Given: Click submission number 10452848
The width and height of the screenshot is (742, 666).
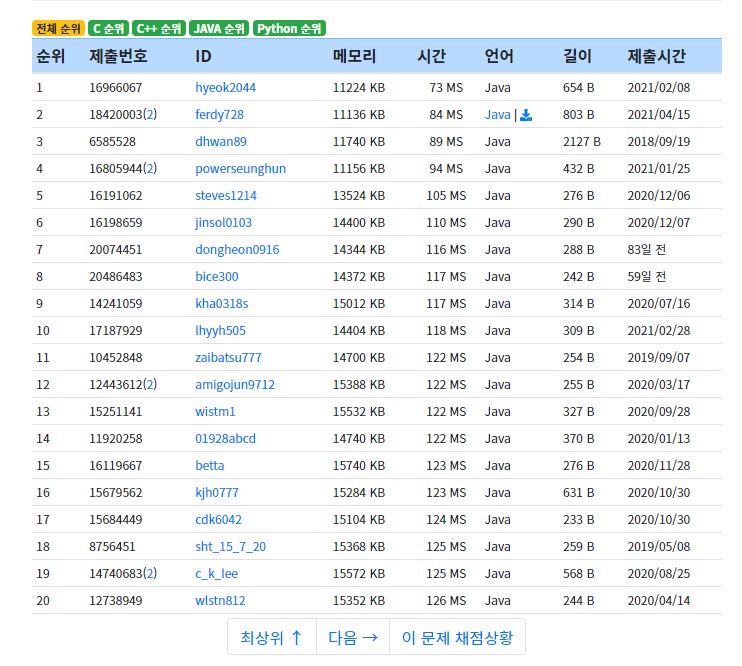Looking at the screenshot, I should point(115,358).
